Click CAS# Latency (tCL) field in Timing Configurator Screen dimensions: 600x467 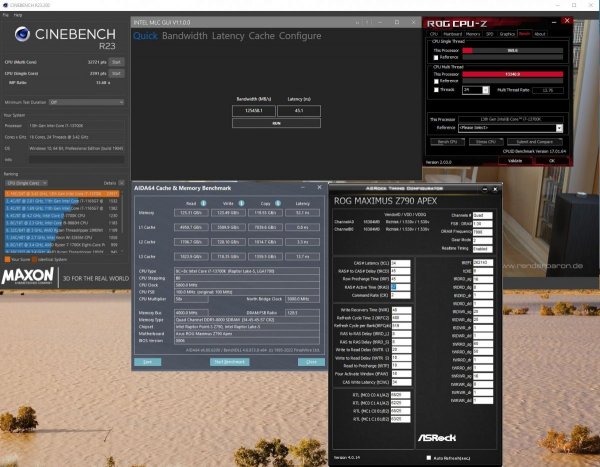401,263
